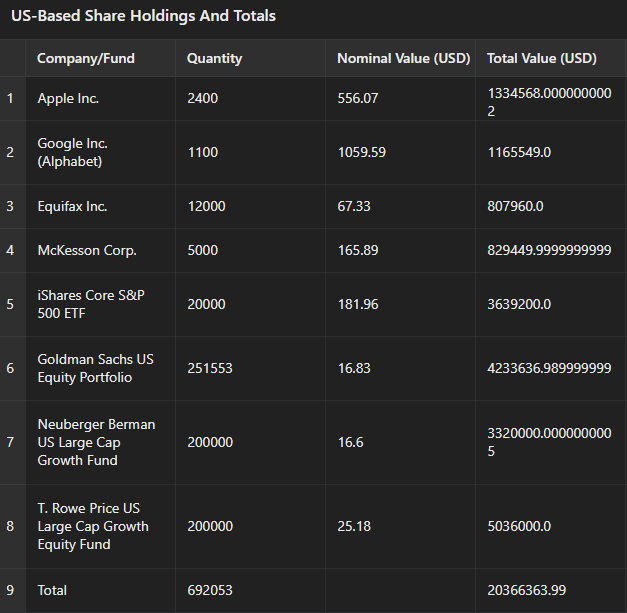Viewport: 627px width, 613px height.
Task: Click the US-Based Share Holdings And Totals title
Action: coord(143,16)
